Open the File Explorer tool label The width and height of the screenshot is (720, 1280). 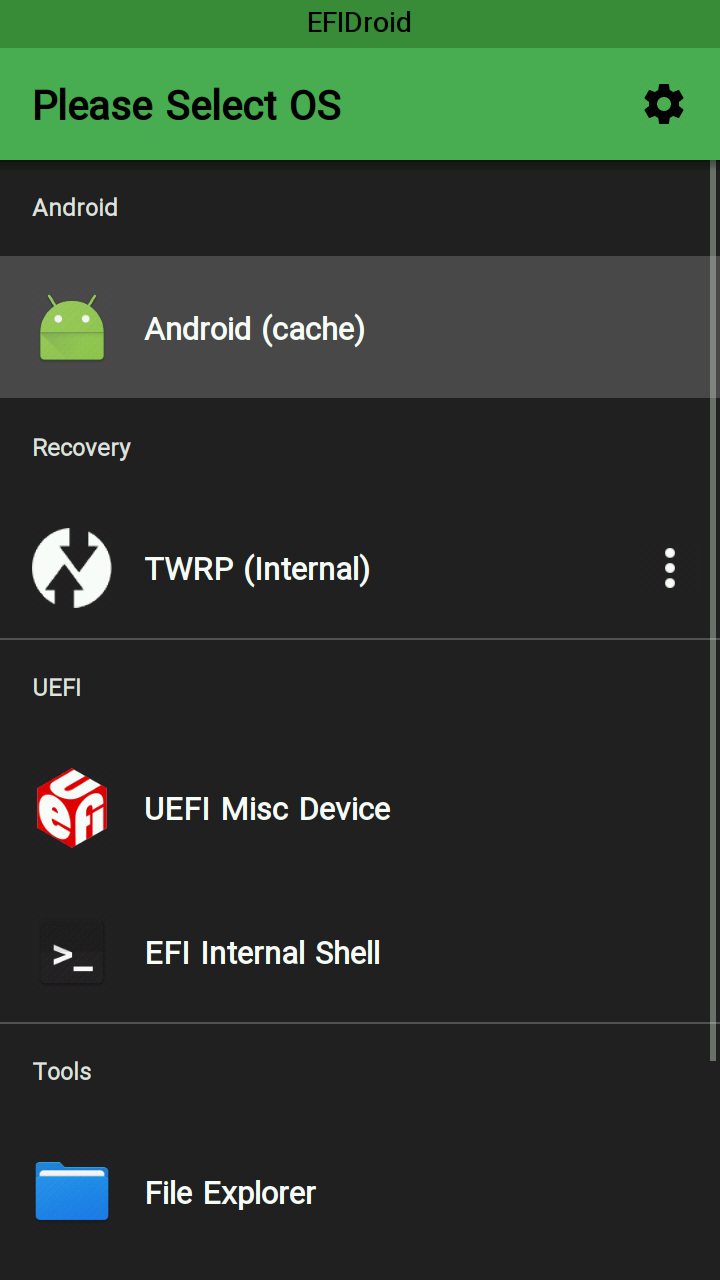(x=230, y=1192)
